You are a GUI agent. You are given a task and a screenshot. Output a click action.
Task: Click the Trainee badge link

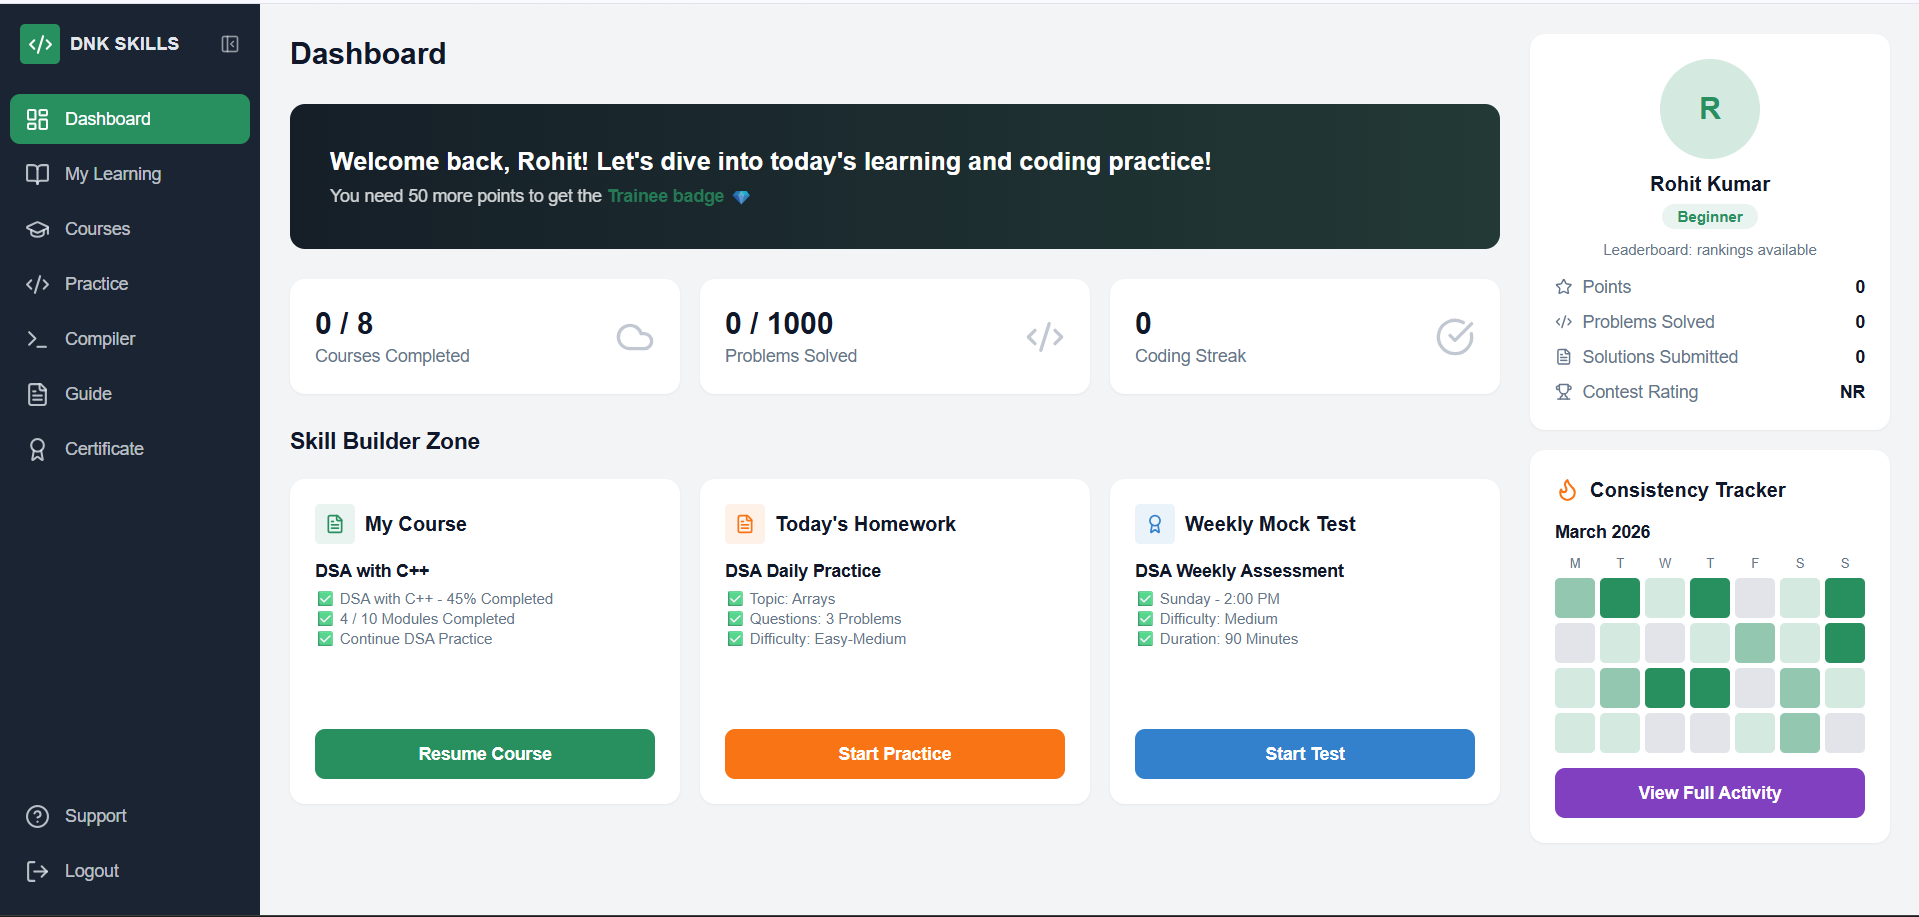coord(665,196)
